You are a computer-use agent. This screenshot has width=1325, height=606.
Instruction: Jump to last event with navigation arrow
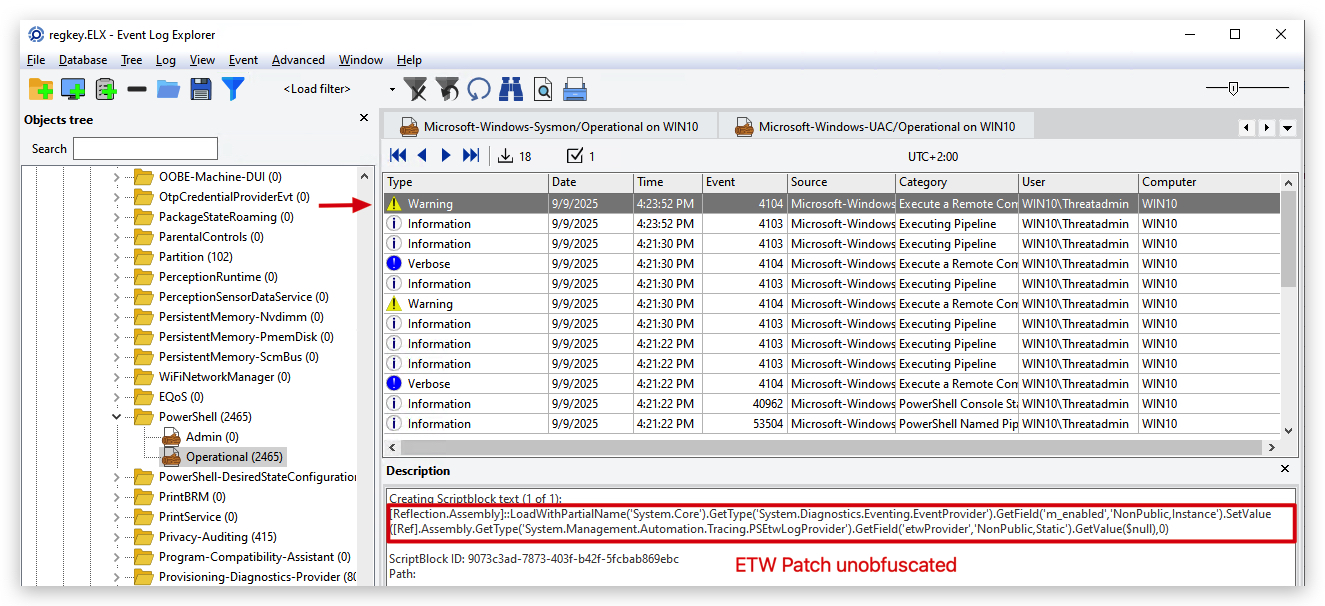coord(471,155)
